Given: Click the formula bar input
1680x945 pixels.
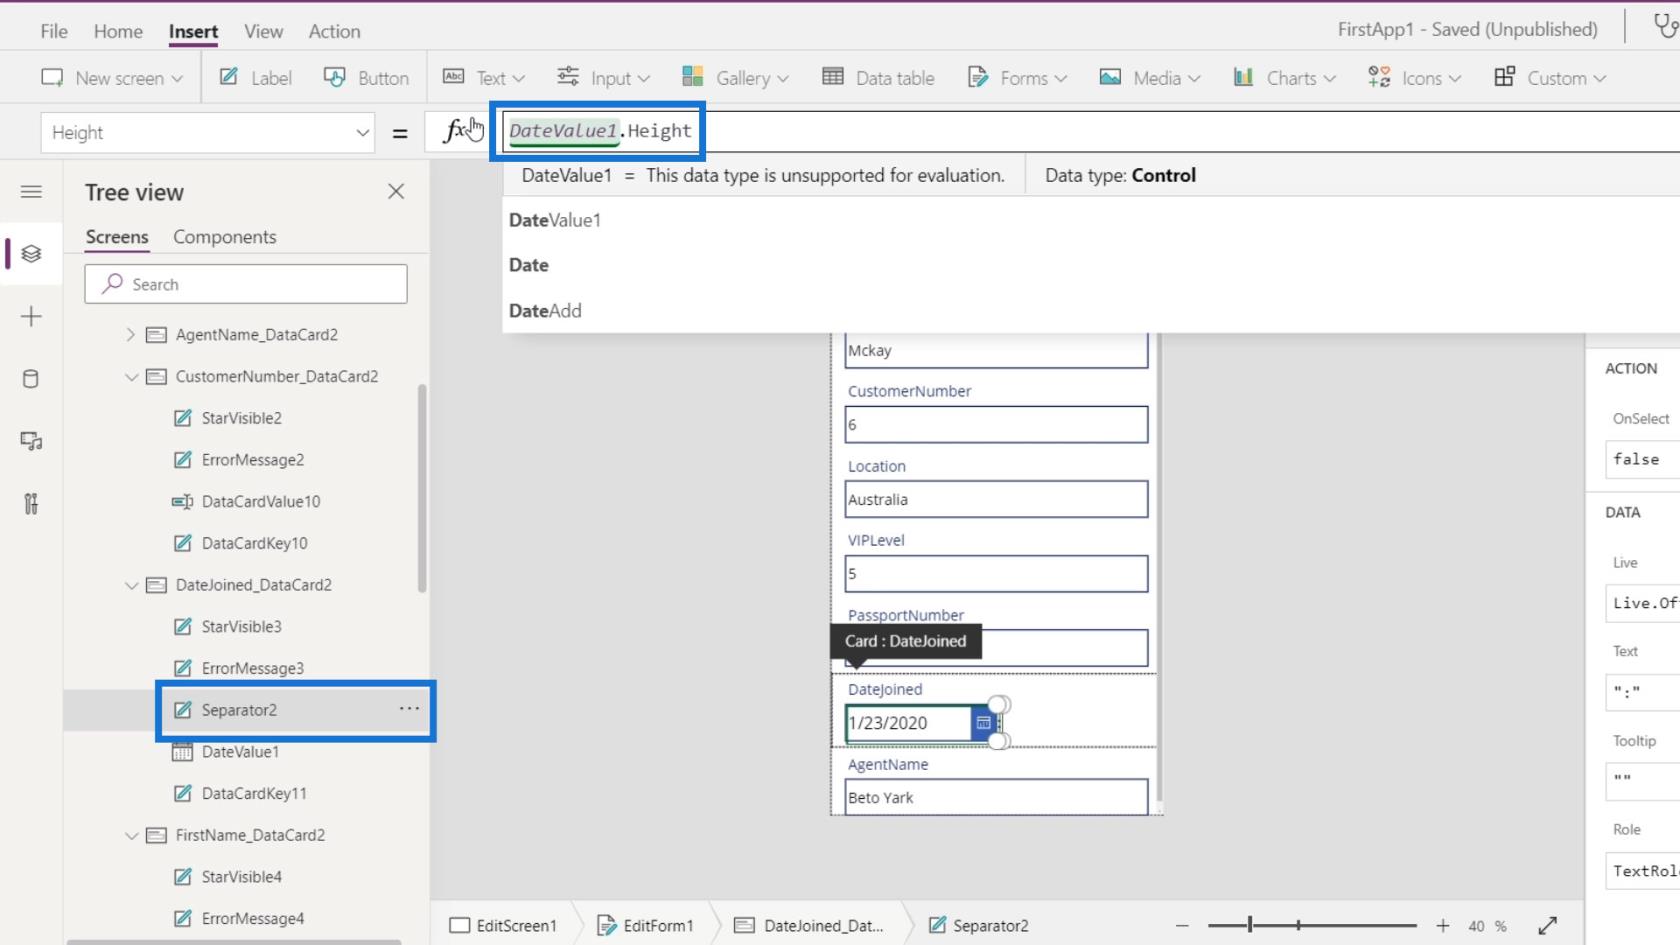Looking at the screenshot, I should click(x=1090, y=131).
